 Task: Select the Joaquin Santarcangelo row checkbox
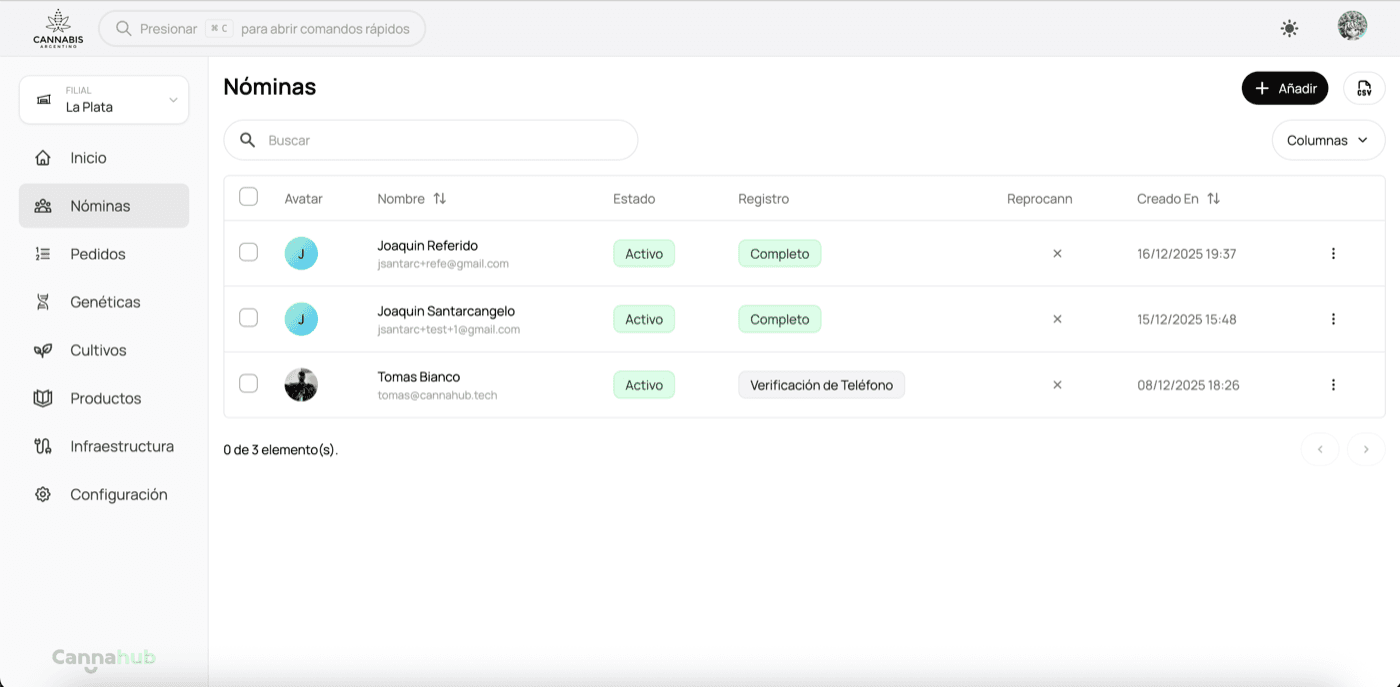(x=249, y=318)
